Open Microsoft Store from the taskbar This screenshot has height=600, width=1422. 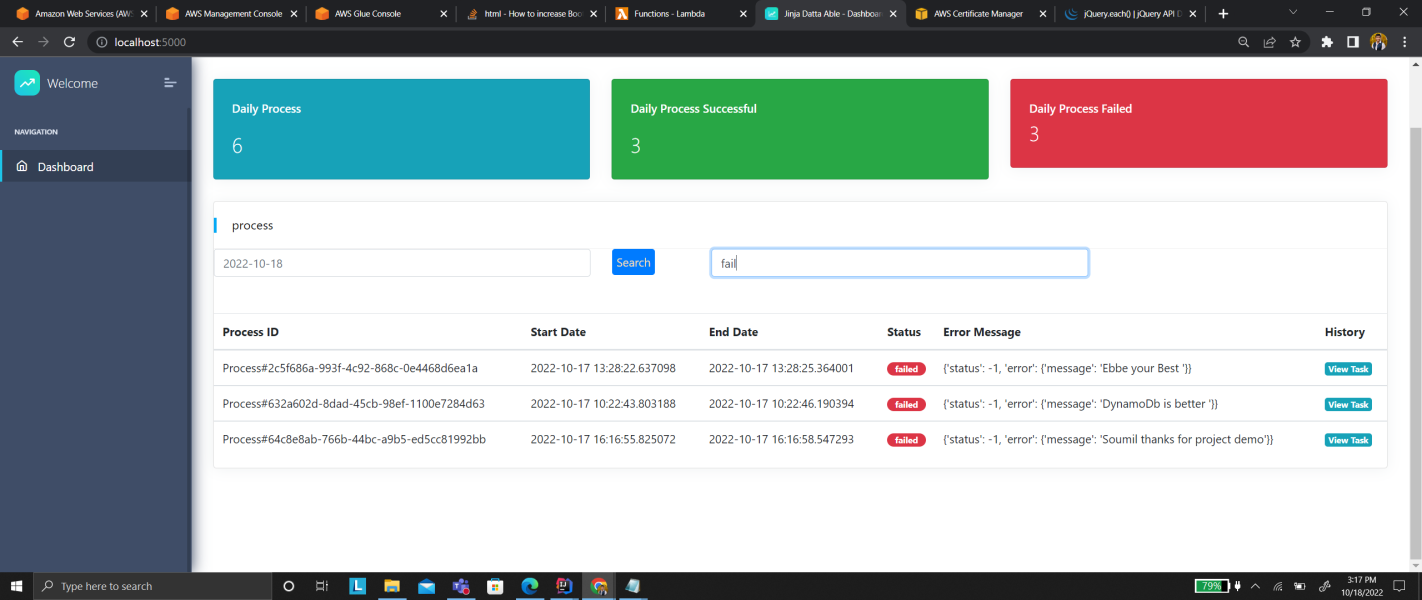tap(495, 586)
